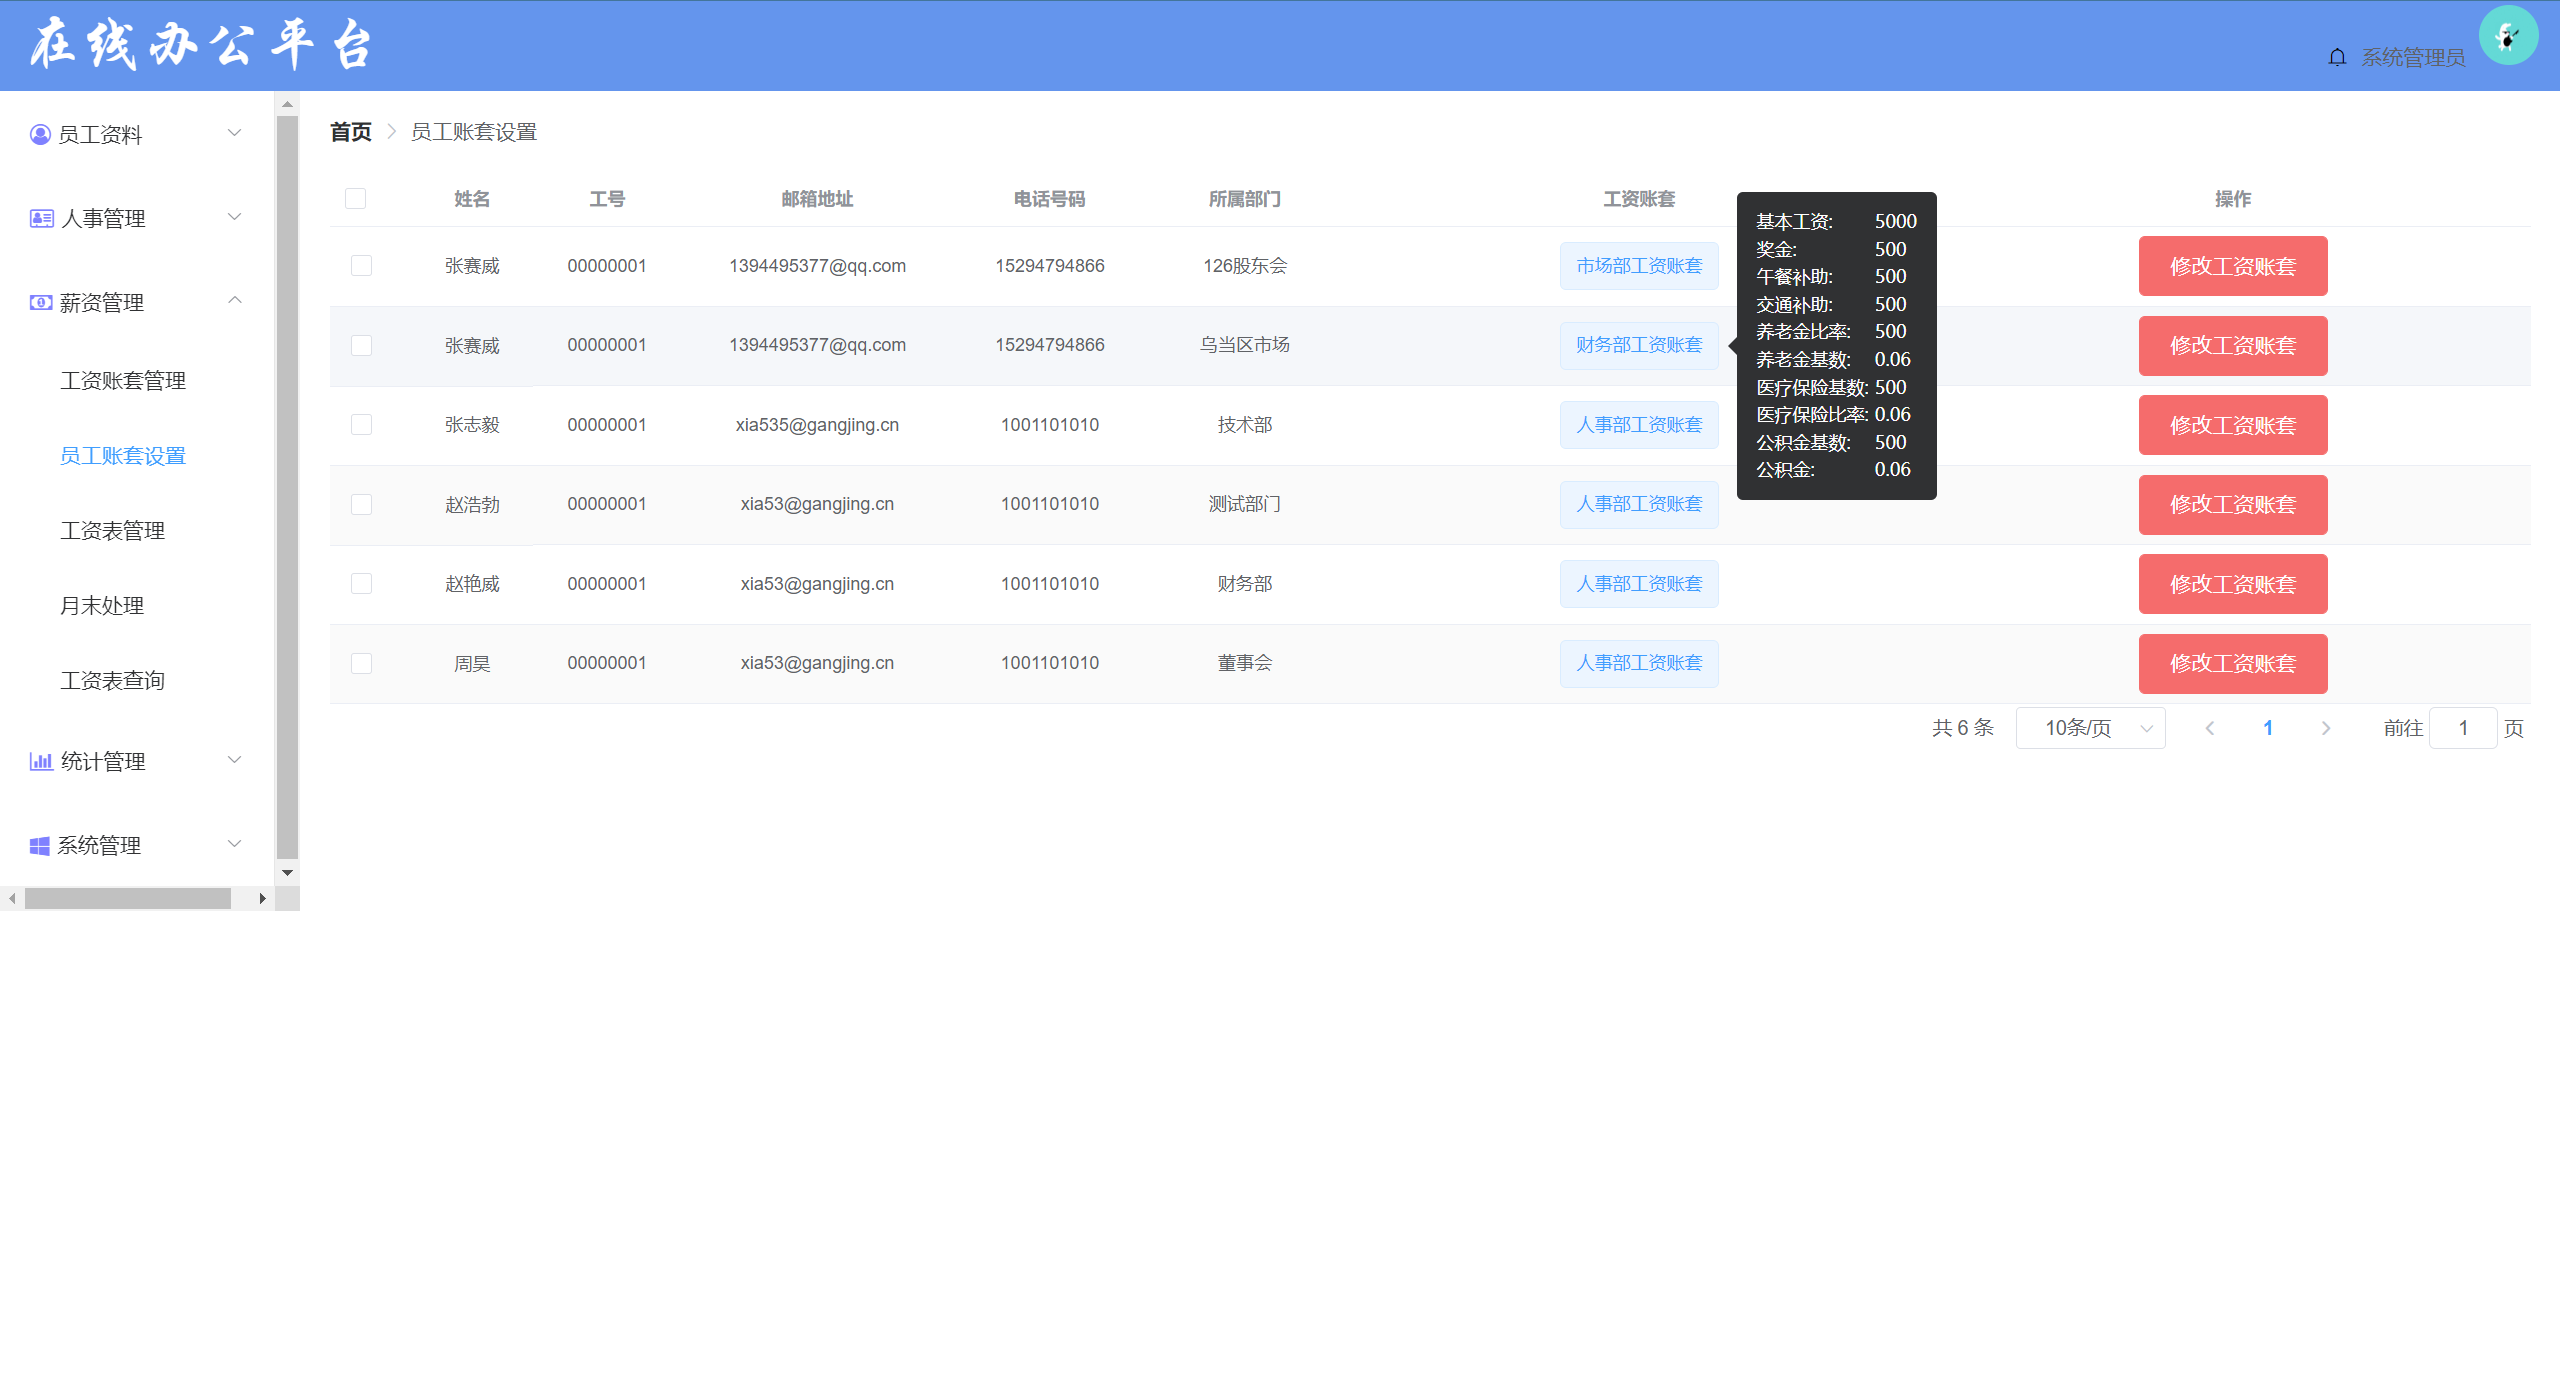This screenshot has width=2560, height=1374.
Task: Click the 前往 page number input field
Action: tap(2462, 728)
